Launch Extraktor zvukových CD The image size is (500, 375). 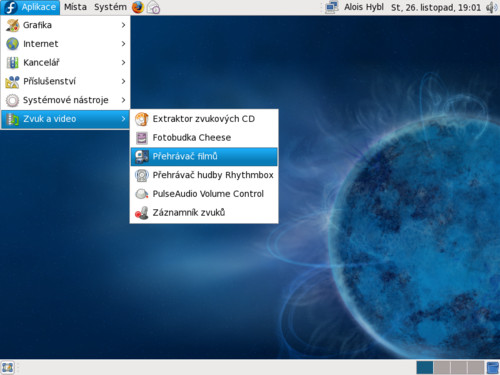pyautogui.click(x=204, y=119)
